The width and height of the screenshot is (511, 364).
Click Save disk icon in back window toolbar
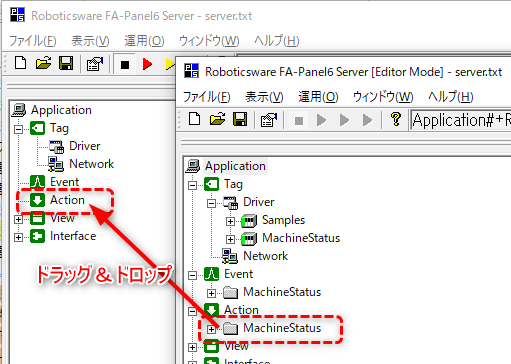tap(66, 63)
